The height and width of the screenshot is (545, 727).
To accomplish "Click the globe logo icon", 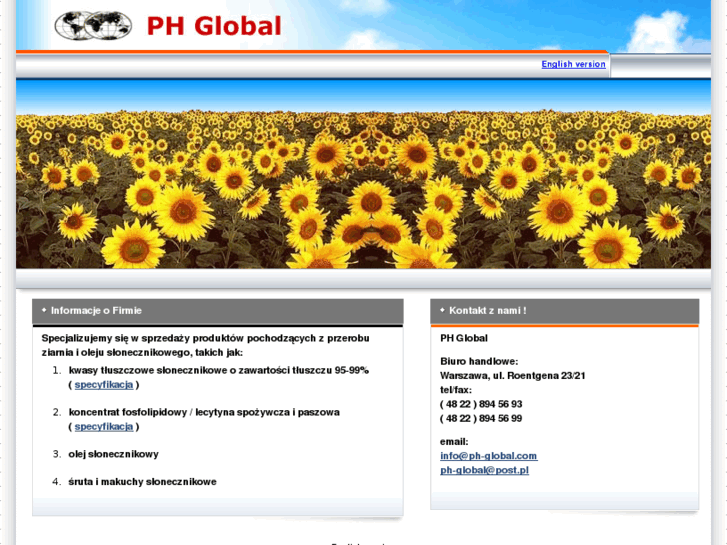I will point(93,26).
